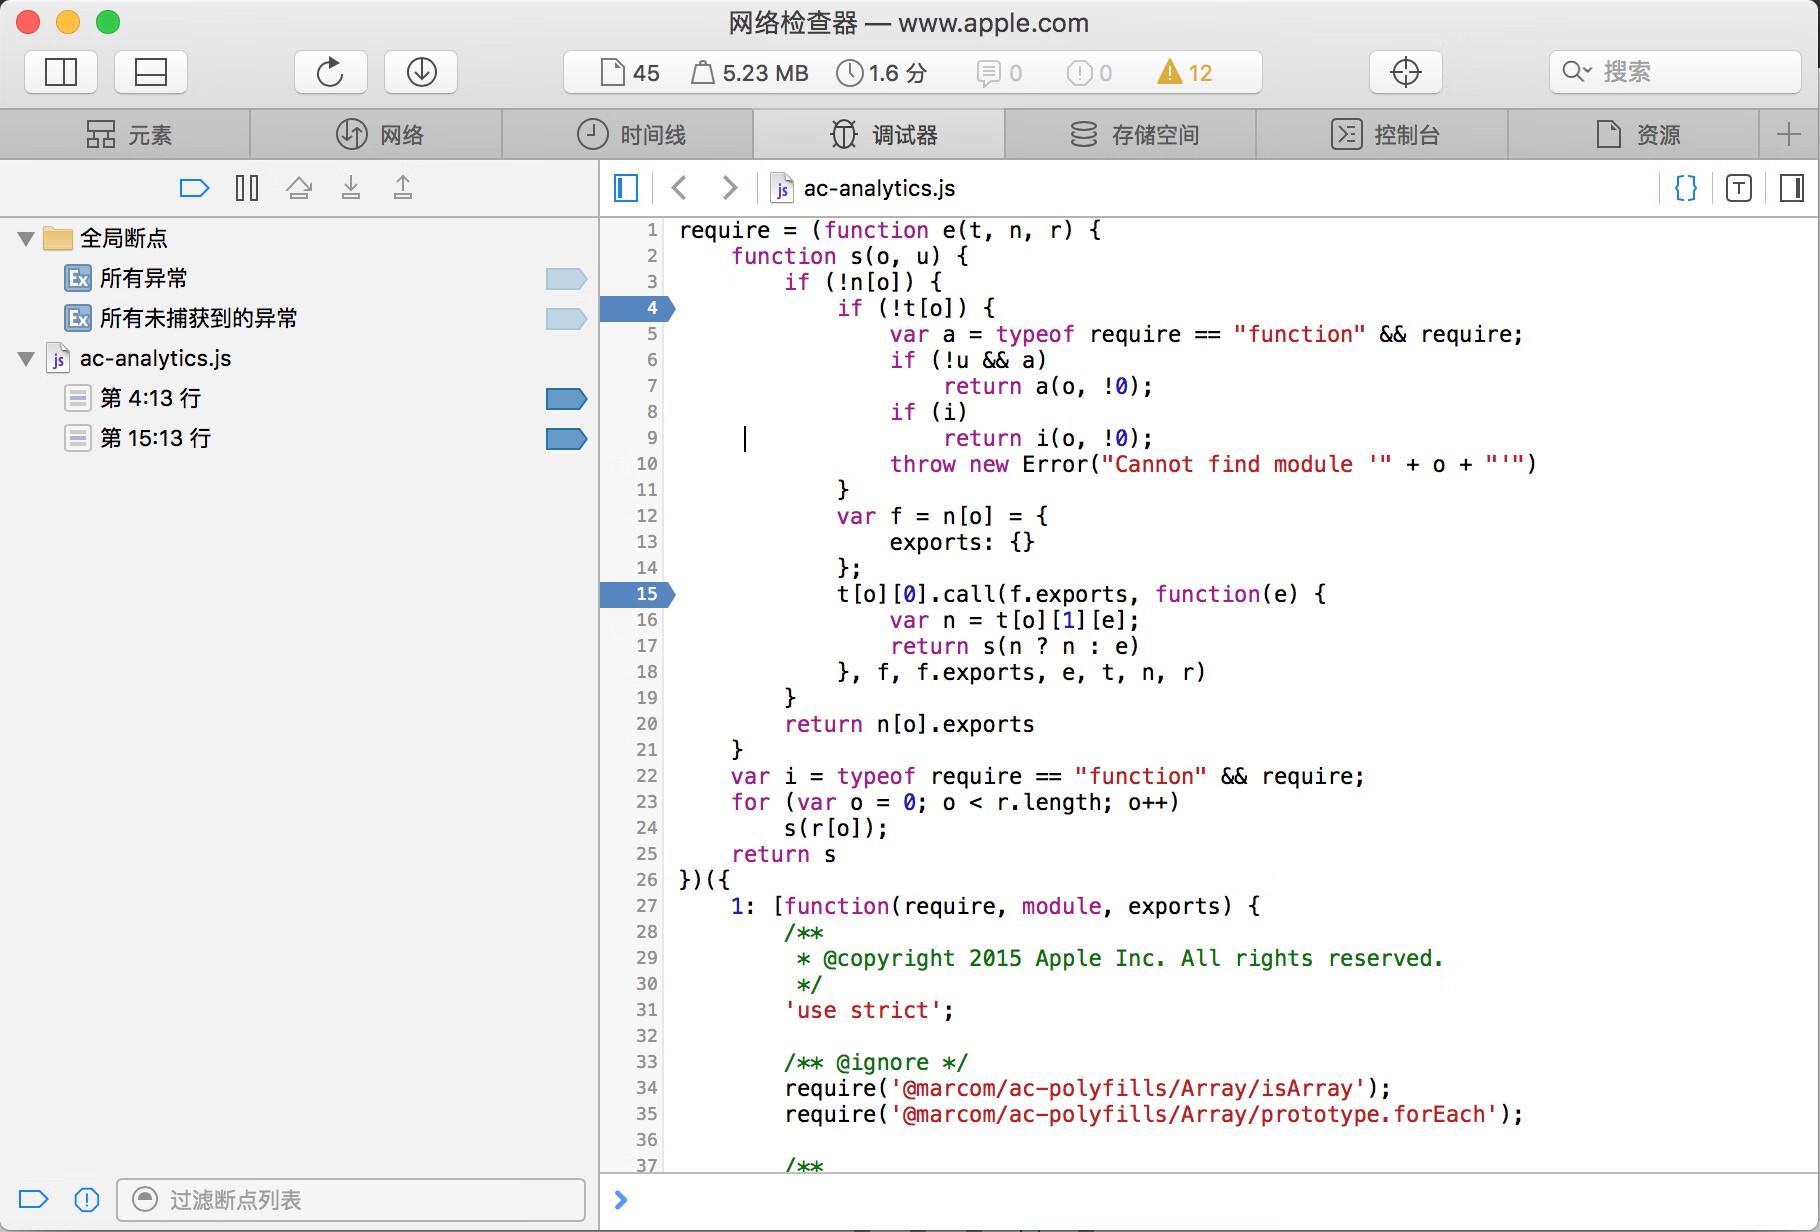Viewport: 1820px width, 1232px height.
Task: Toggle breakpoint on line 15 gutter
Action: coord(638,594)
